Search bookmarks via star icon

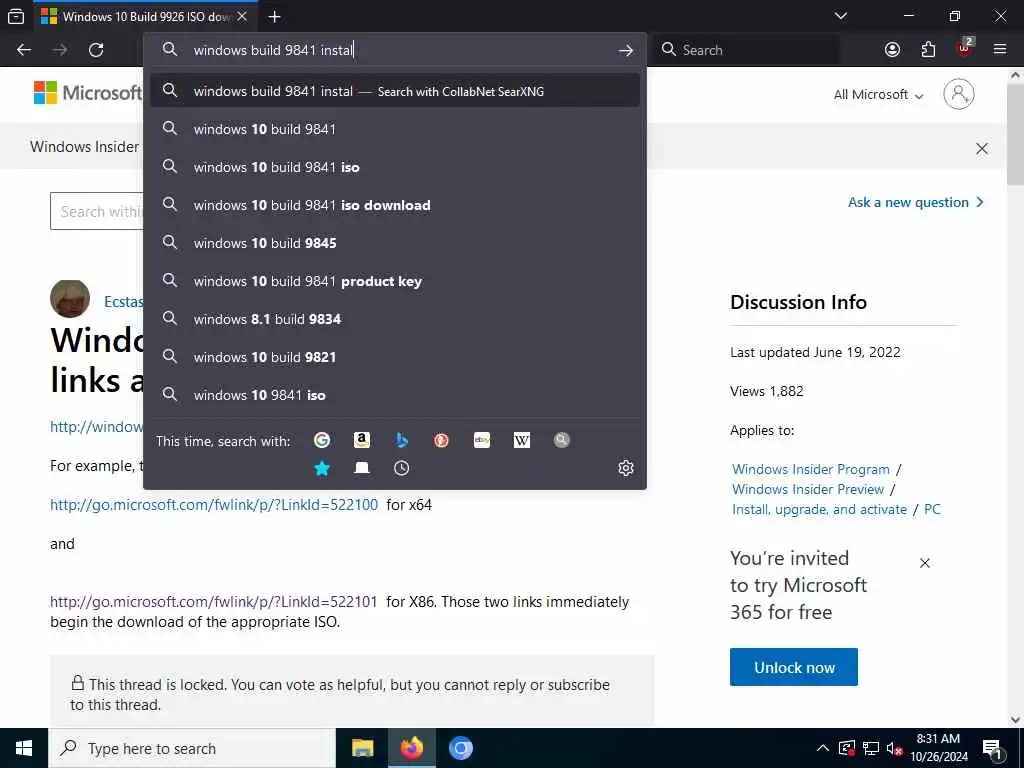click(321, 468)
